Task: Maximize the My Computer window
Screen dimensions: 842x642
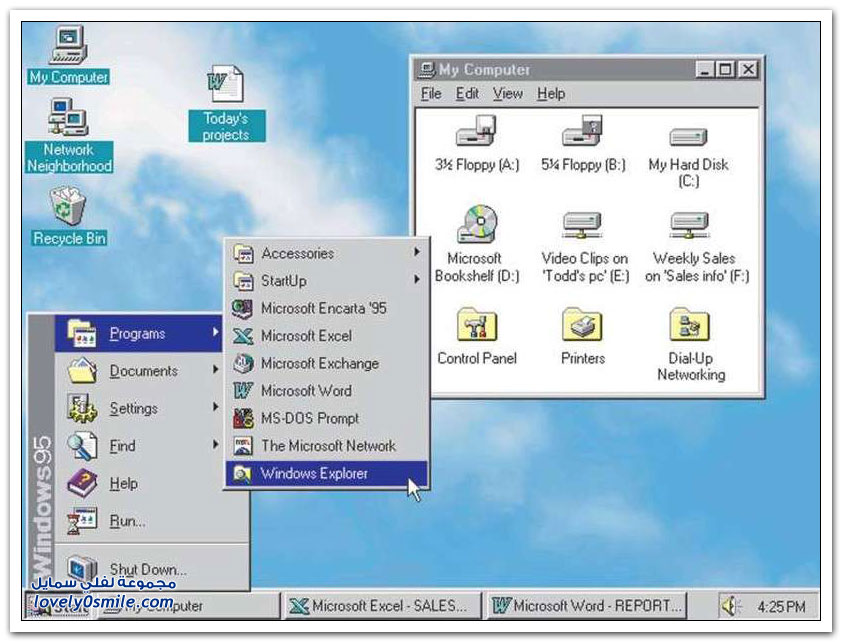Action: point(725,70)
